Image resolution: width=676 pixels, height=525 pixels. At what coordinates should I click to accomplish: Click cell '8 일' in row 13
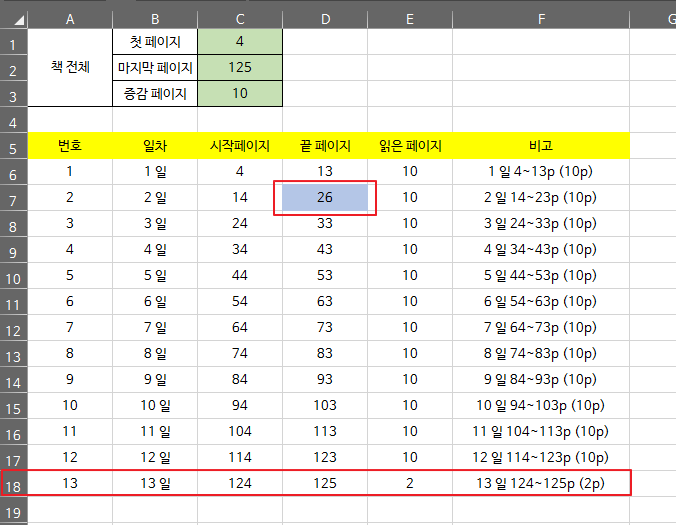155,353
